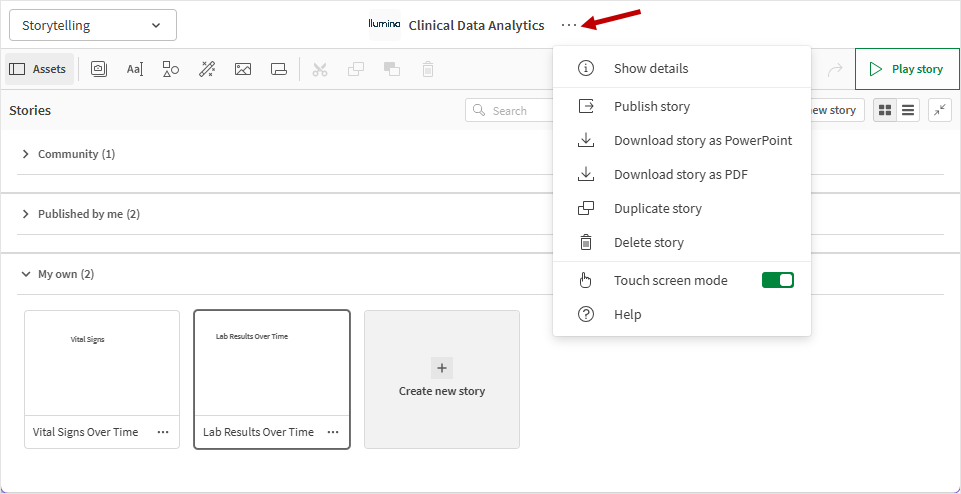This screenshot has height=494, width=961.
Task: Expand the Community (1) section
Action: point(26,154)
